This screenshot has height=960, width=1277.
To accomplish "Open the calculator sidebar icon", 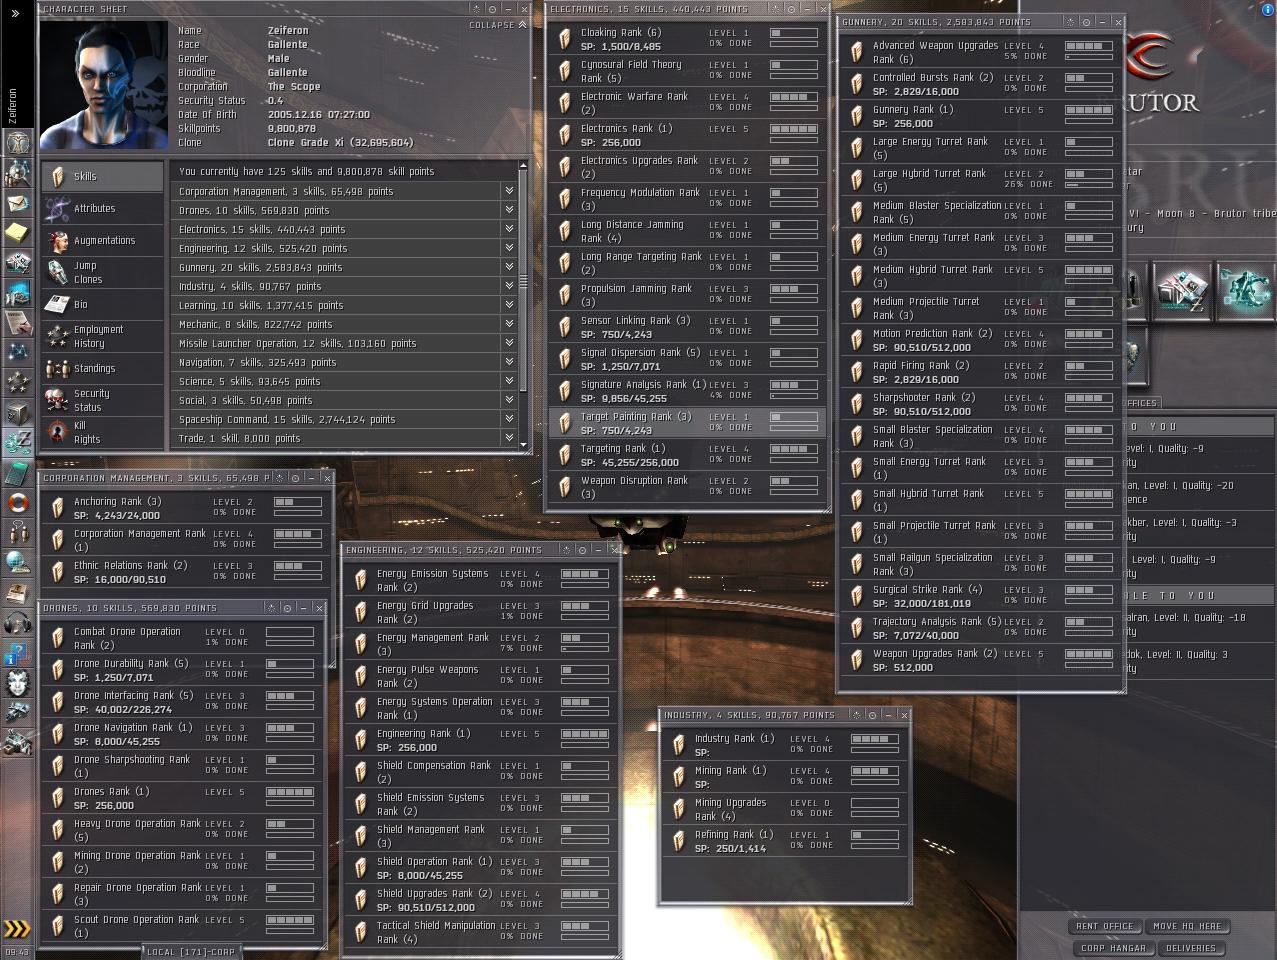I will pos(17,471).
